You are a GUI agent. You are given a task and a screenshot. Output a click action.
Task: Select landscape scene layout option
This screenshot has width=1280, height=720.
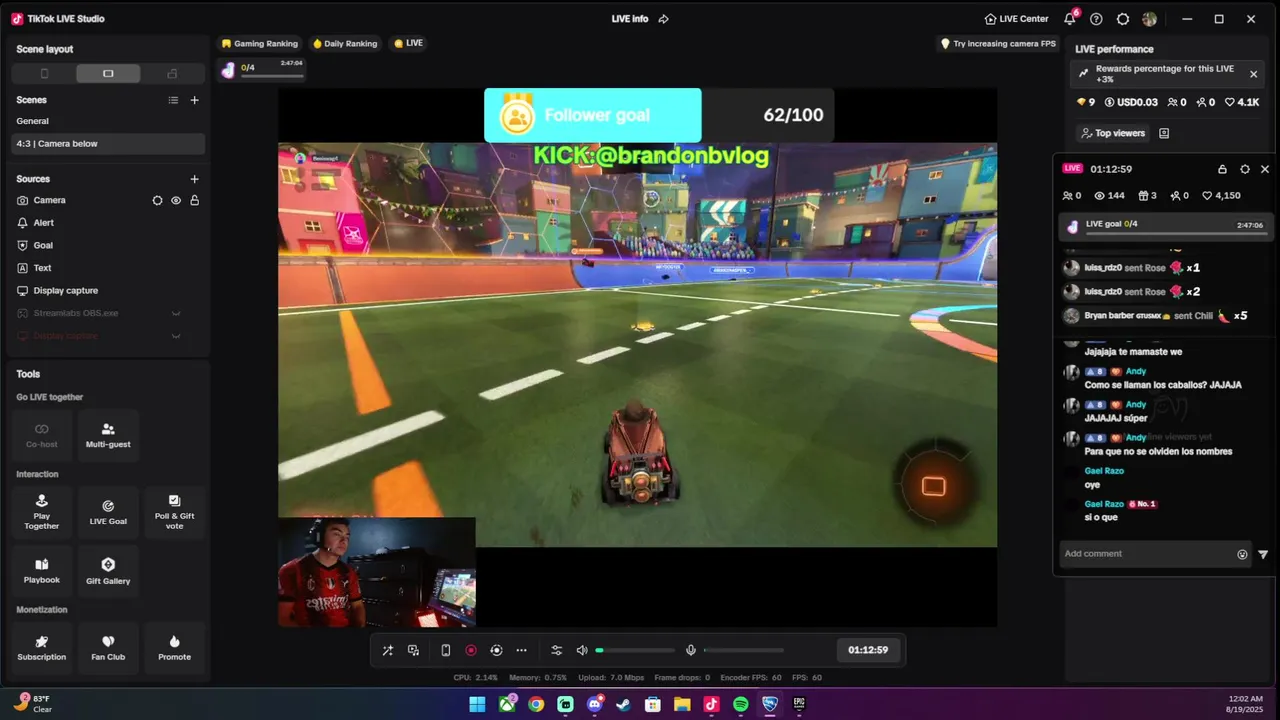point(108,73)
